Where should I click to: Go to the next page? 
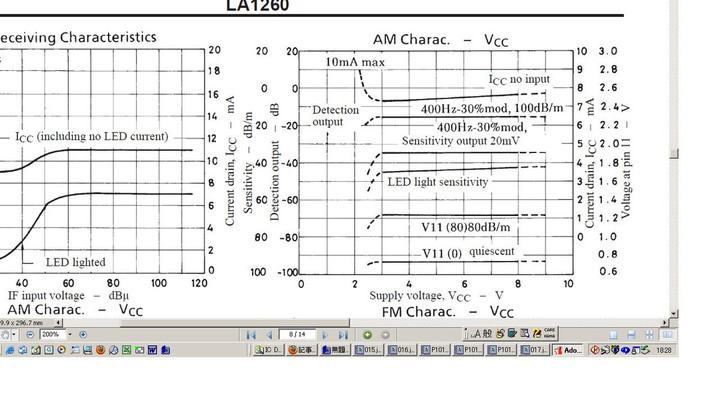pyautogui.click(x=326, y=334)
